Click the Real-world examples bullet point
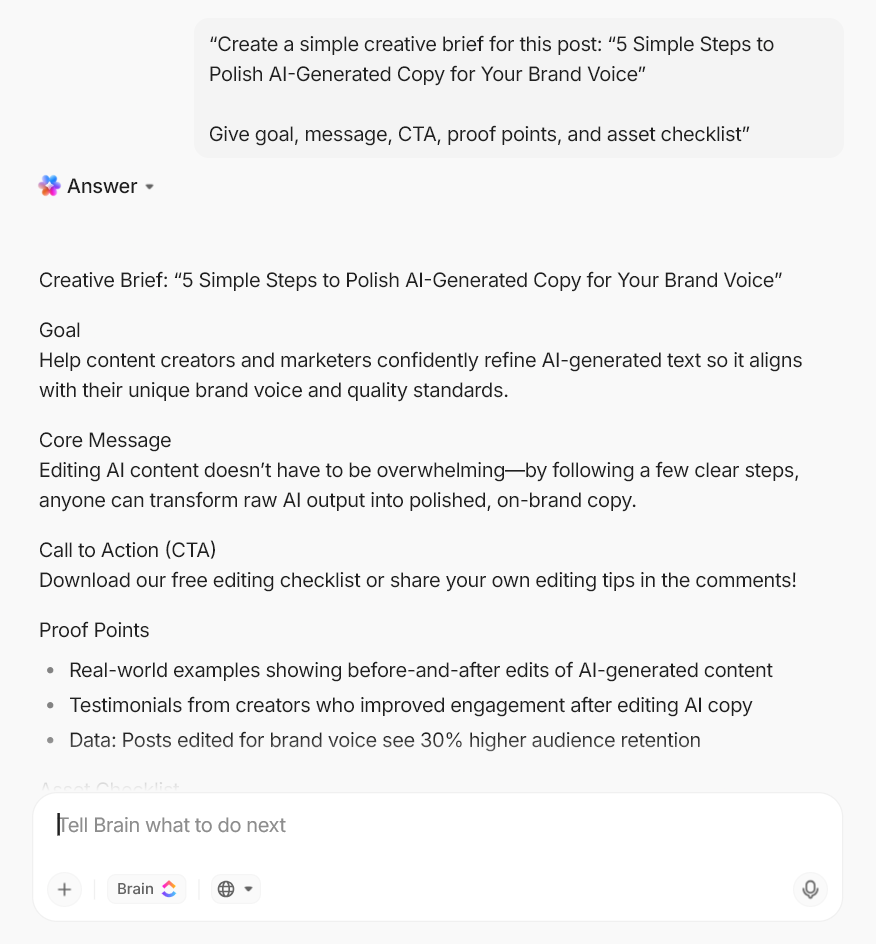The image size is (876, 944). (x=420, y=670)
